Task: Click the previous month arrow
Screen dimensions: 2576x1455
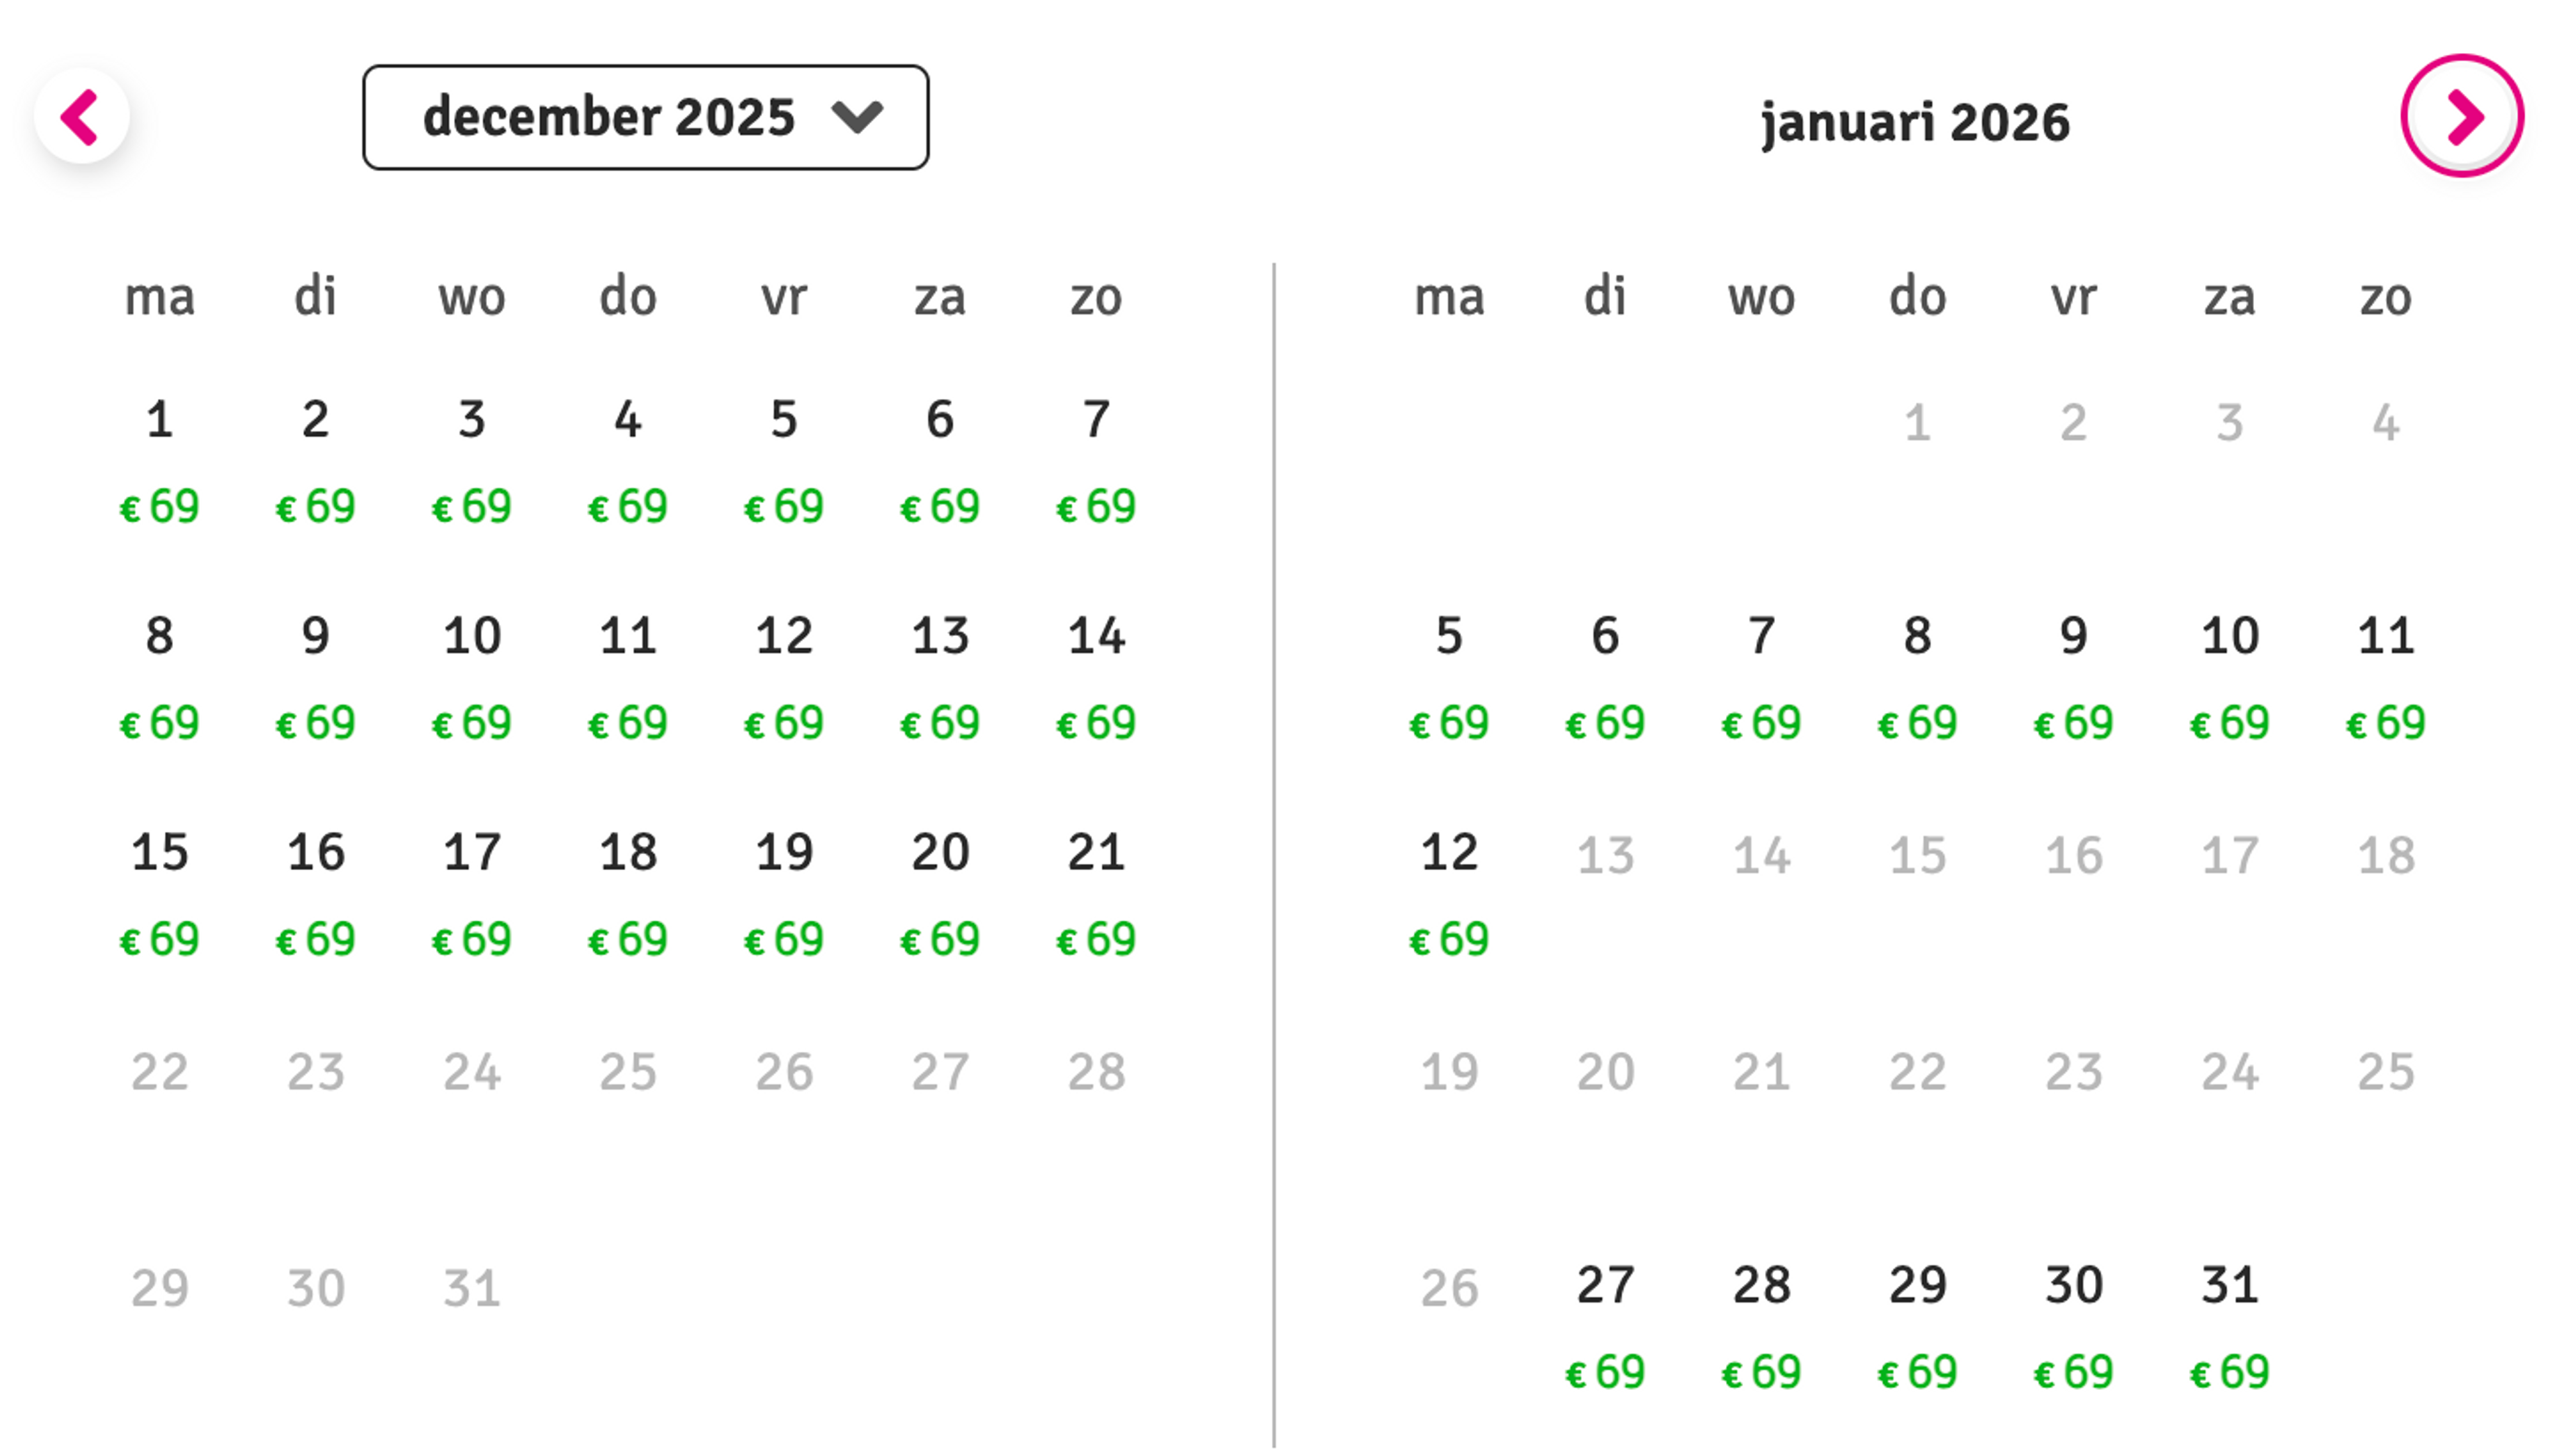Action: [84, 116]
